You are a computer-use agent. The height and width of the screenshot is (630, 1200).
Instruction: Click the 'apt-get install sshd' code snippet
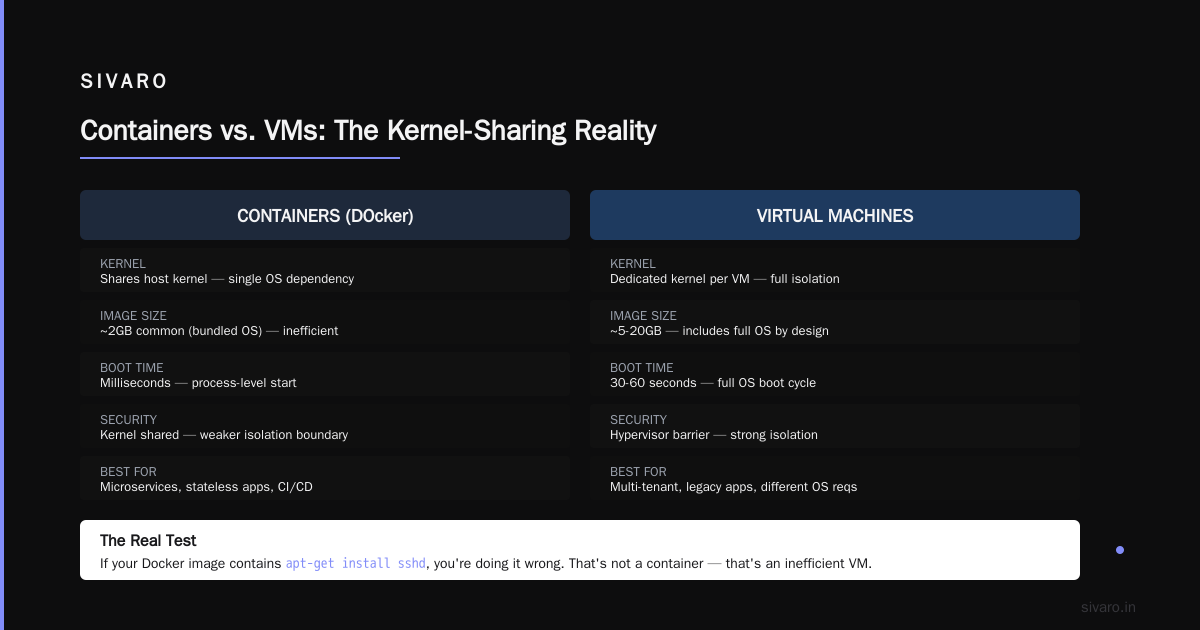pyautogui.click(x=356, y=564)
